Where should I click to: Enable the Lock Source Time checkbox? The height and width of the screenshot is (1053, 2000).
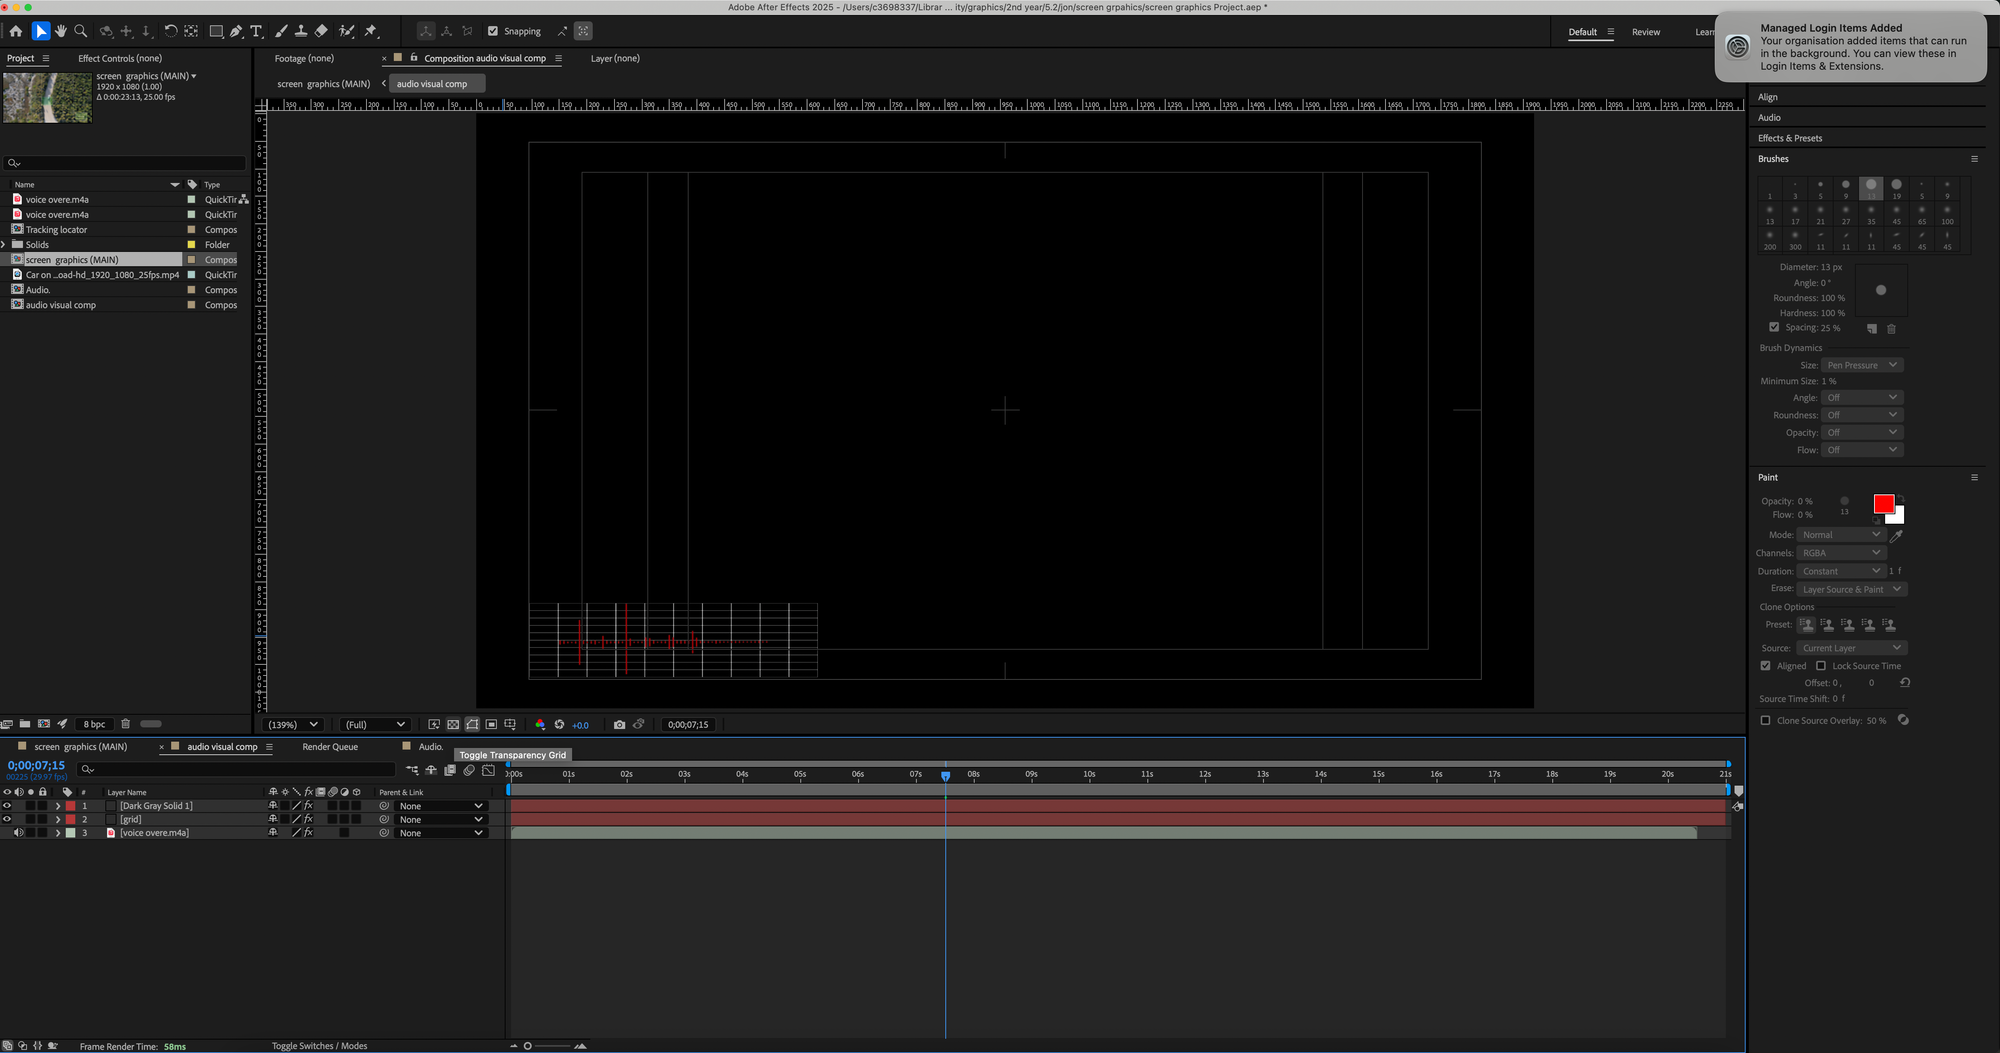1821,666
